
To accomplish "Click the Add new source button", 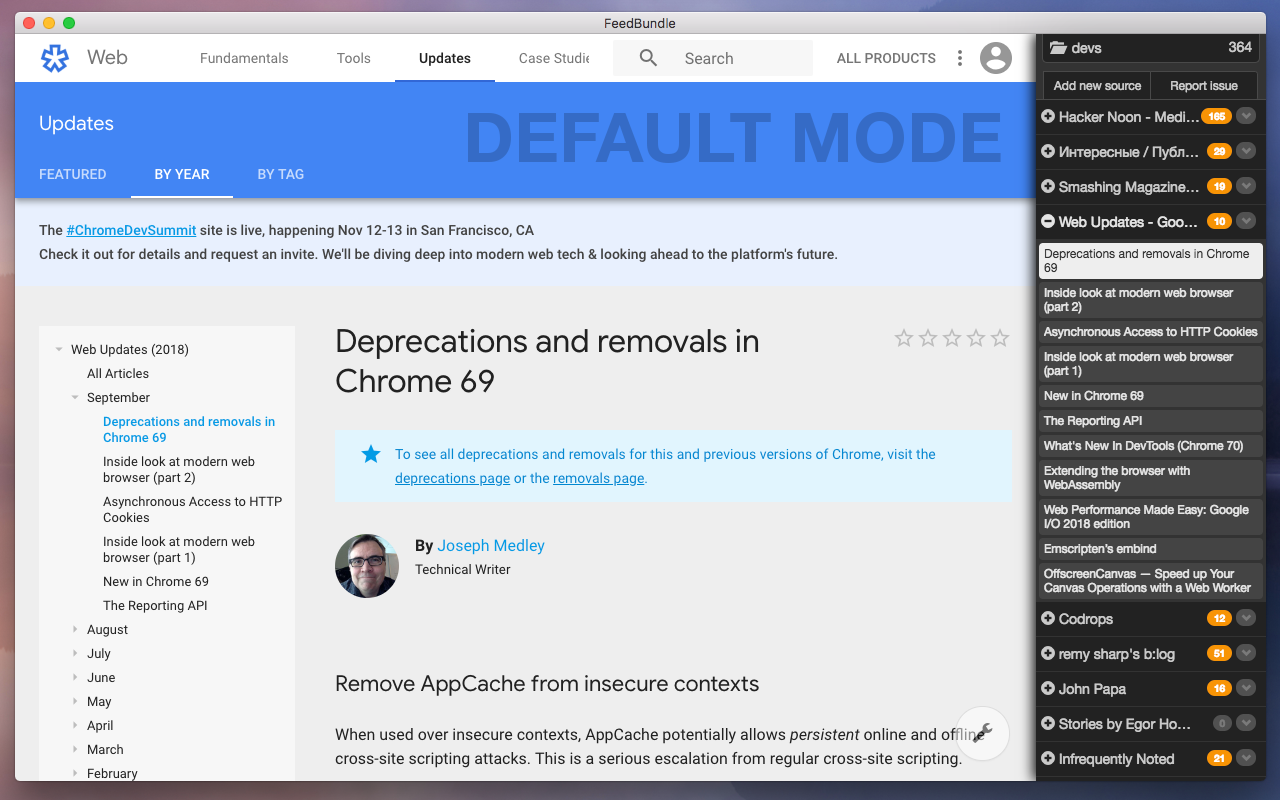I will (x=1097, y=86).
